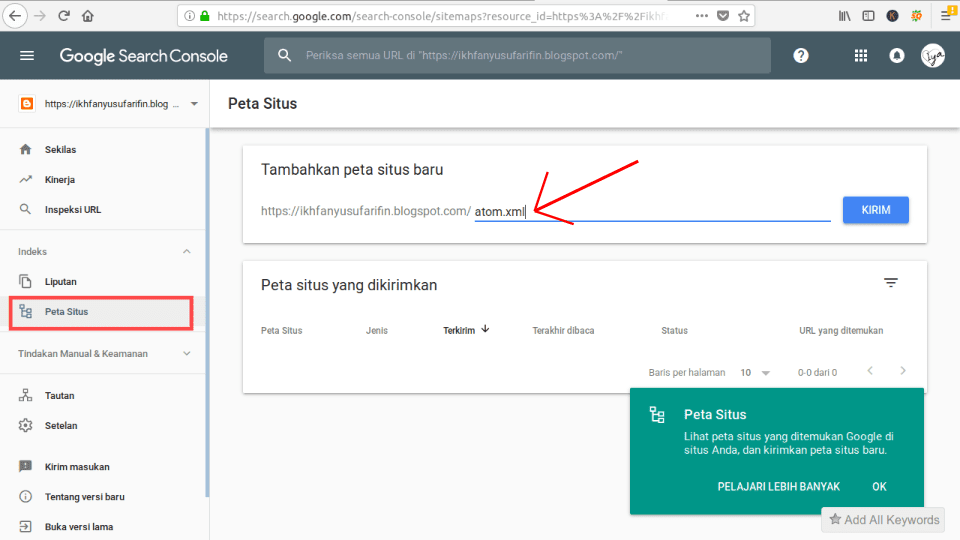
Task: Click Google Search Console logo text
Action: [x=144, y=56]
